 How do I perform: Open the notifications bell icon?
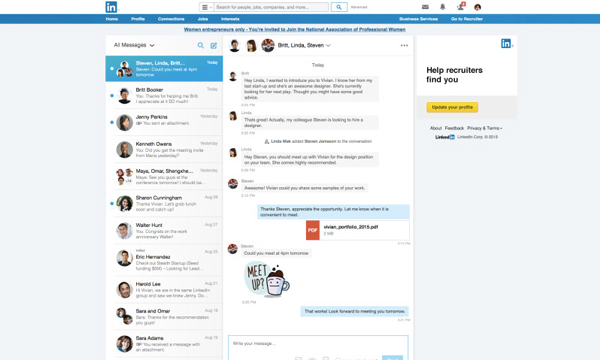pos(442,7)
